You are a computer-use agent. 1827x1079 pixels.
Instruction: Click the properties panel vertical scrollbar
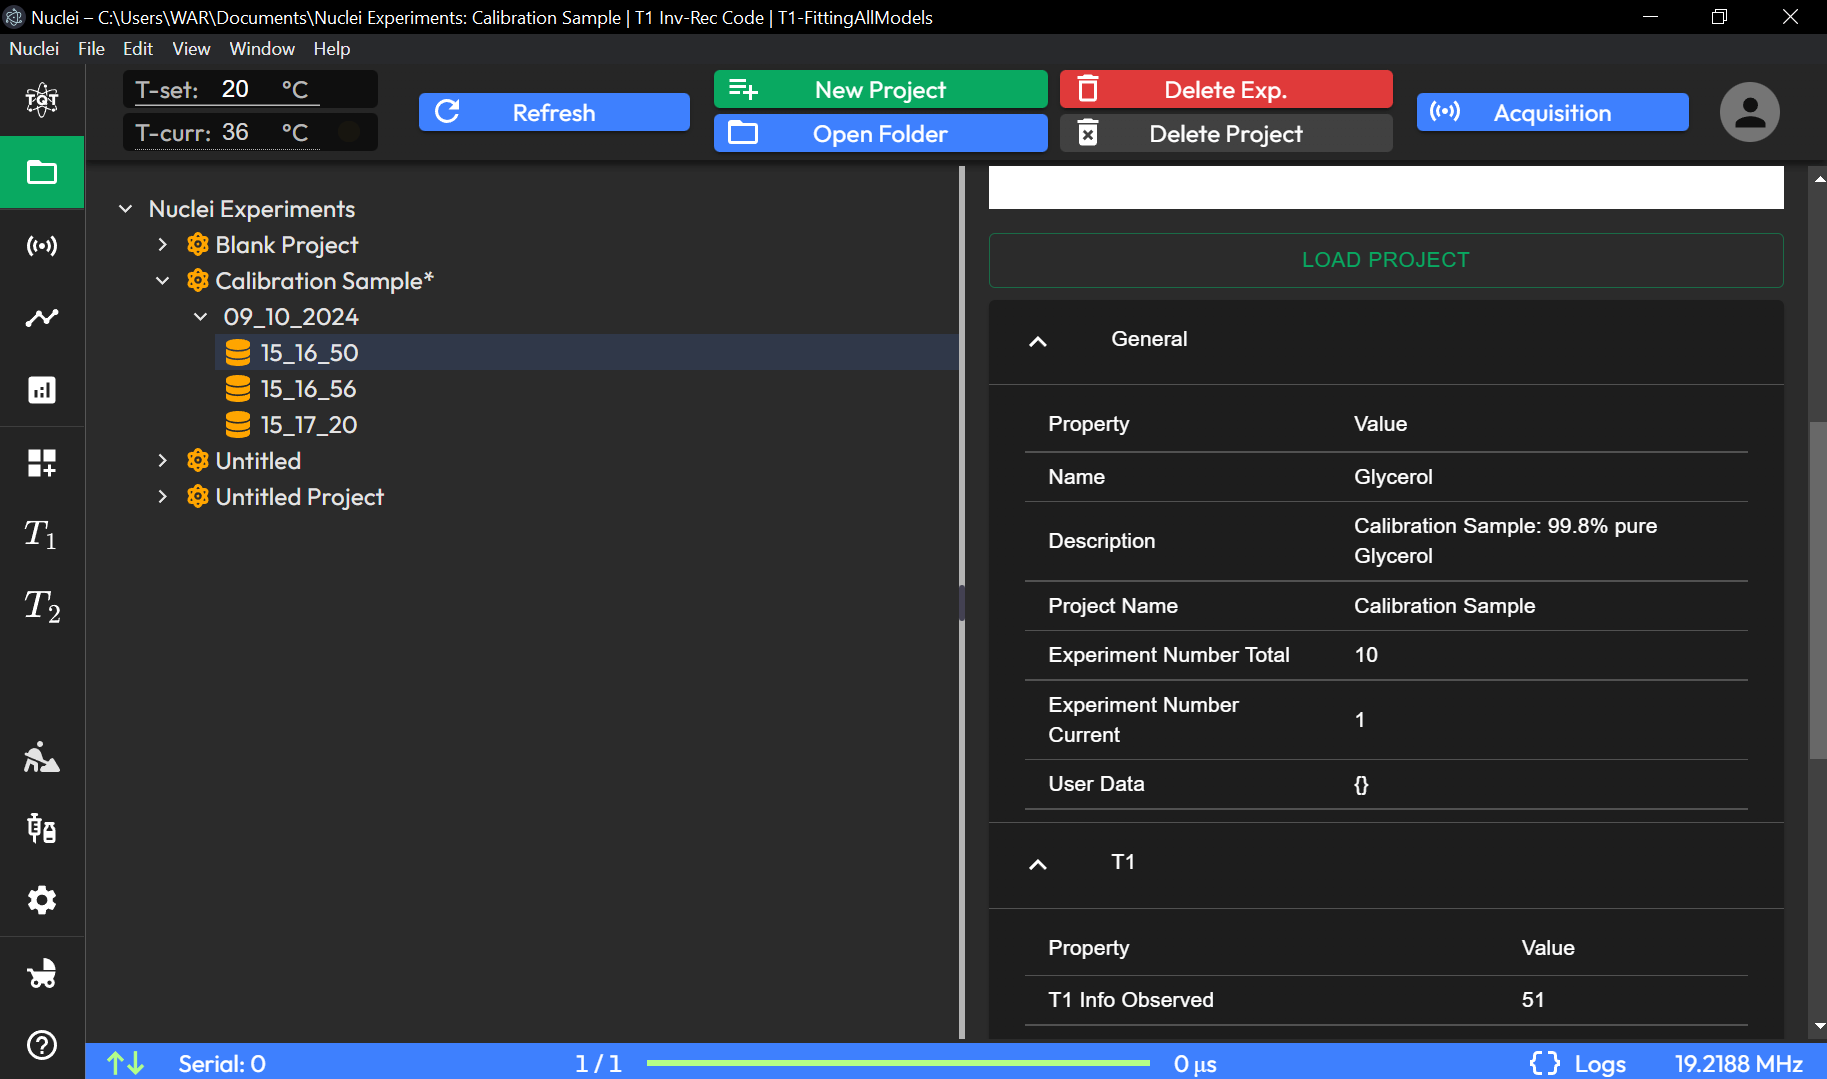point(1818,590)
